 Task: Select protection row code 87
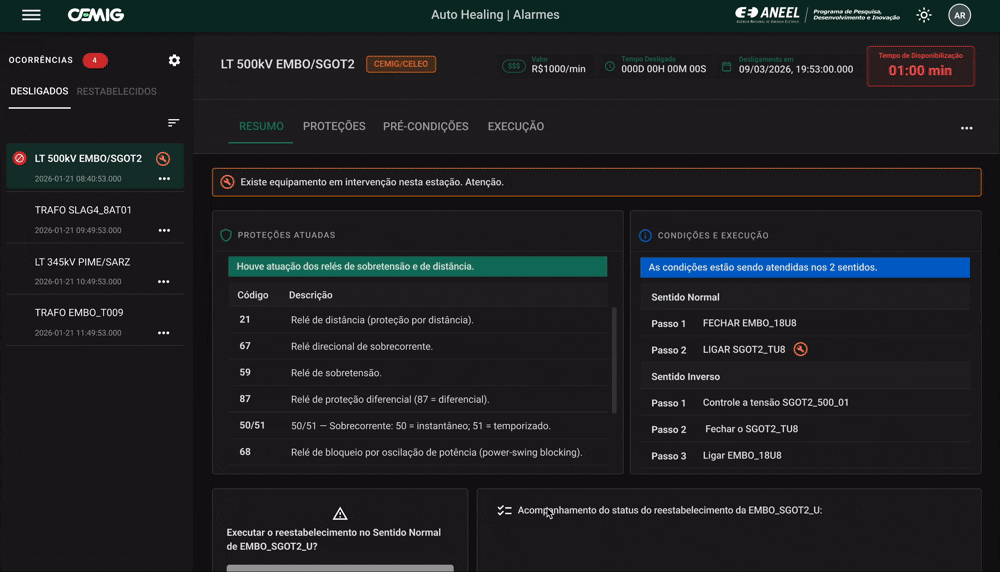click(419, 399)
